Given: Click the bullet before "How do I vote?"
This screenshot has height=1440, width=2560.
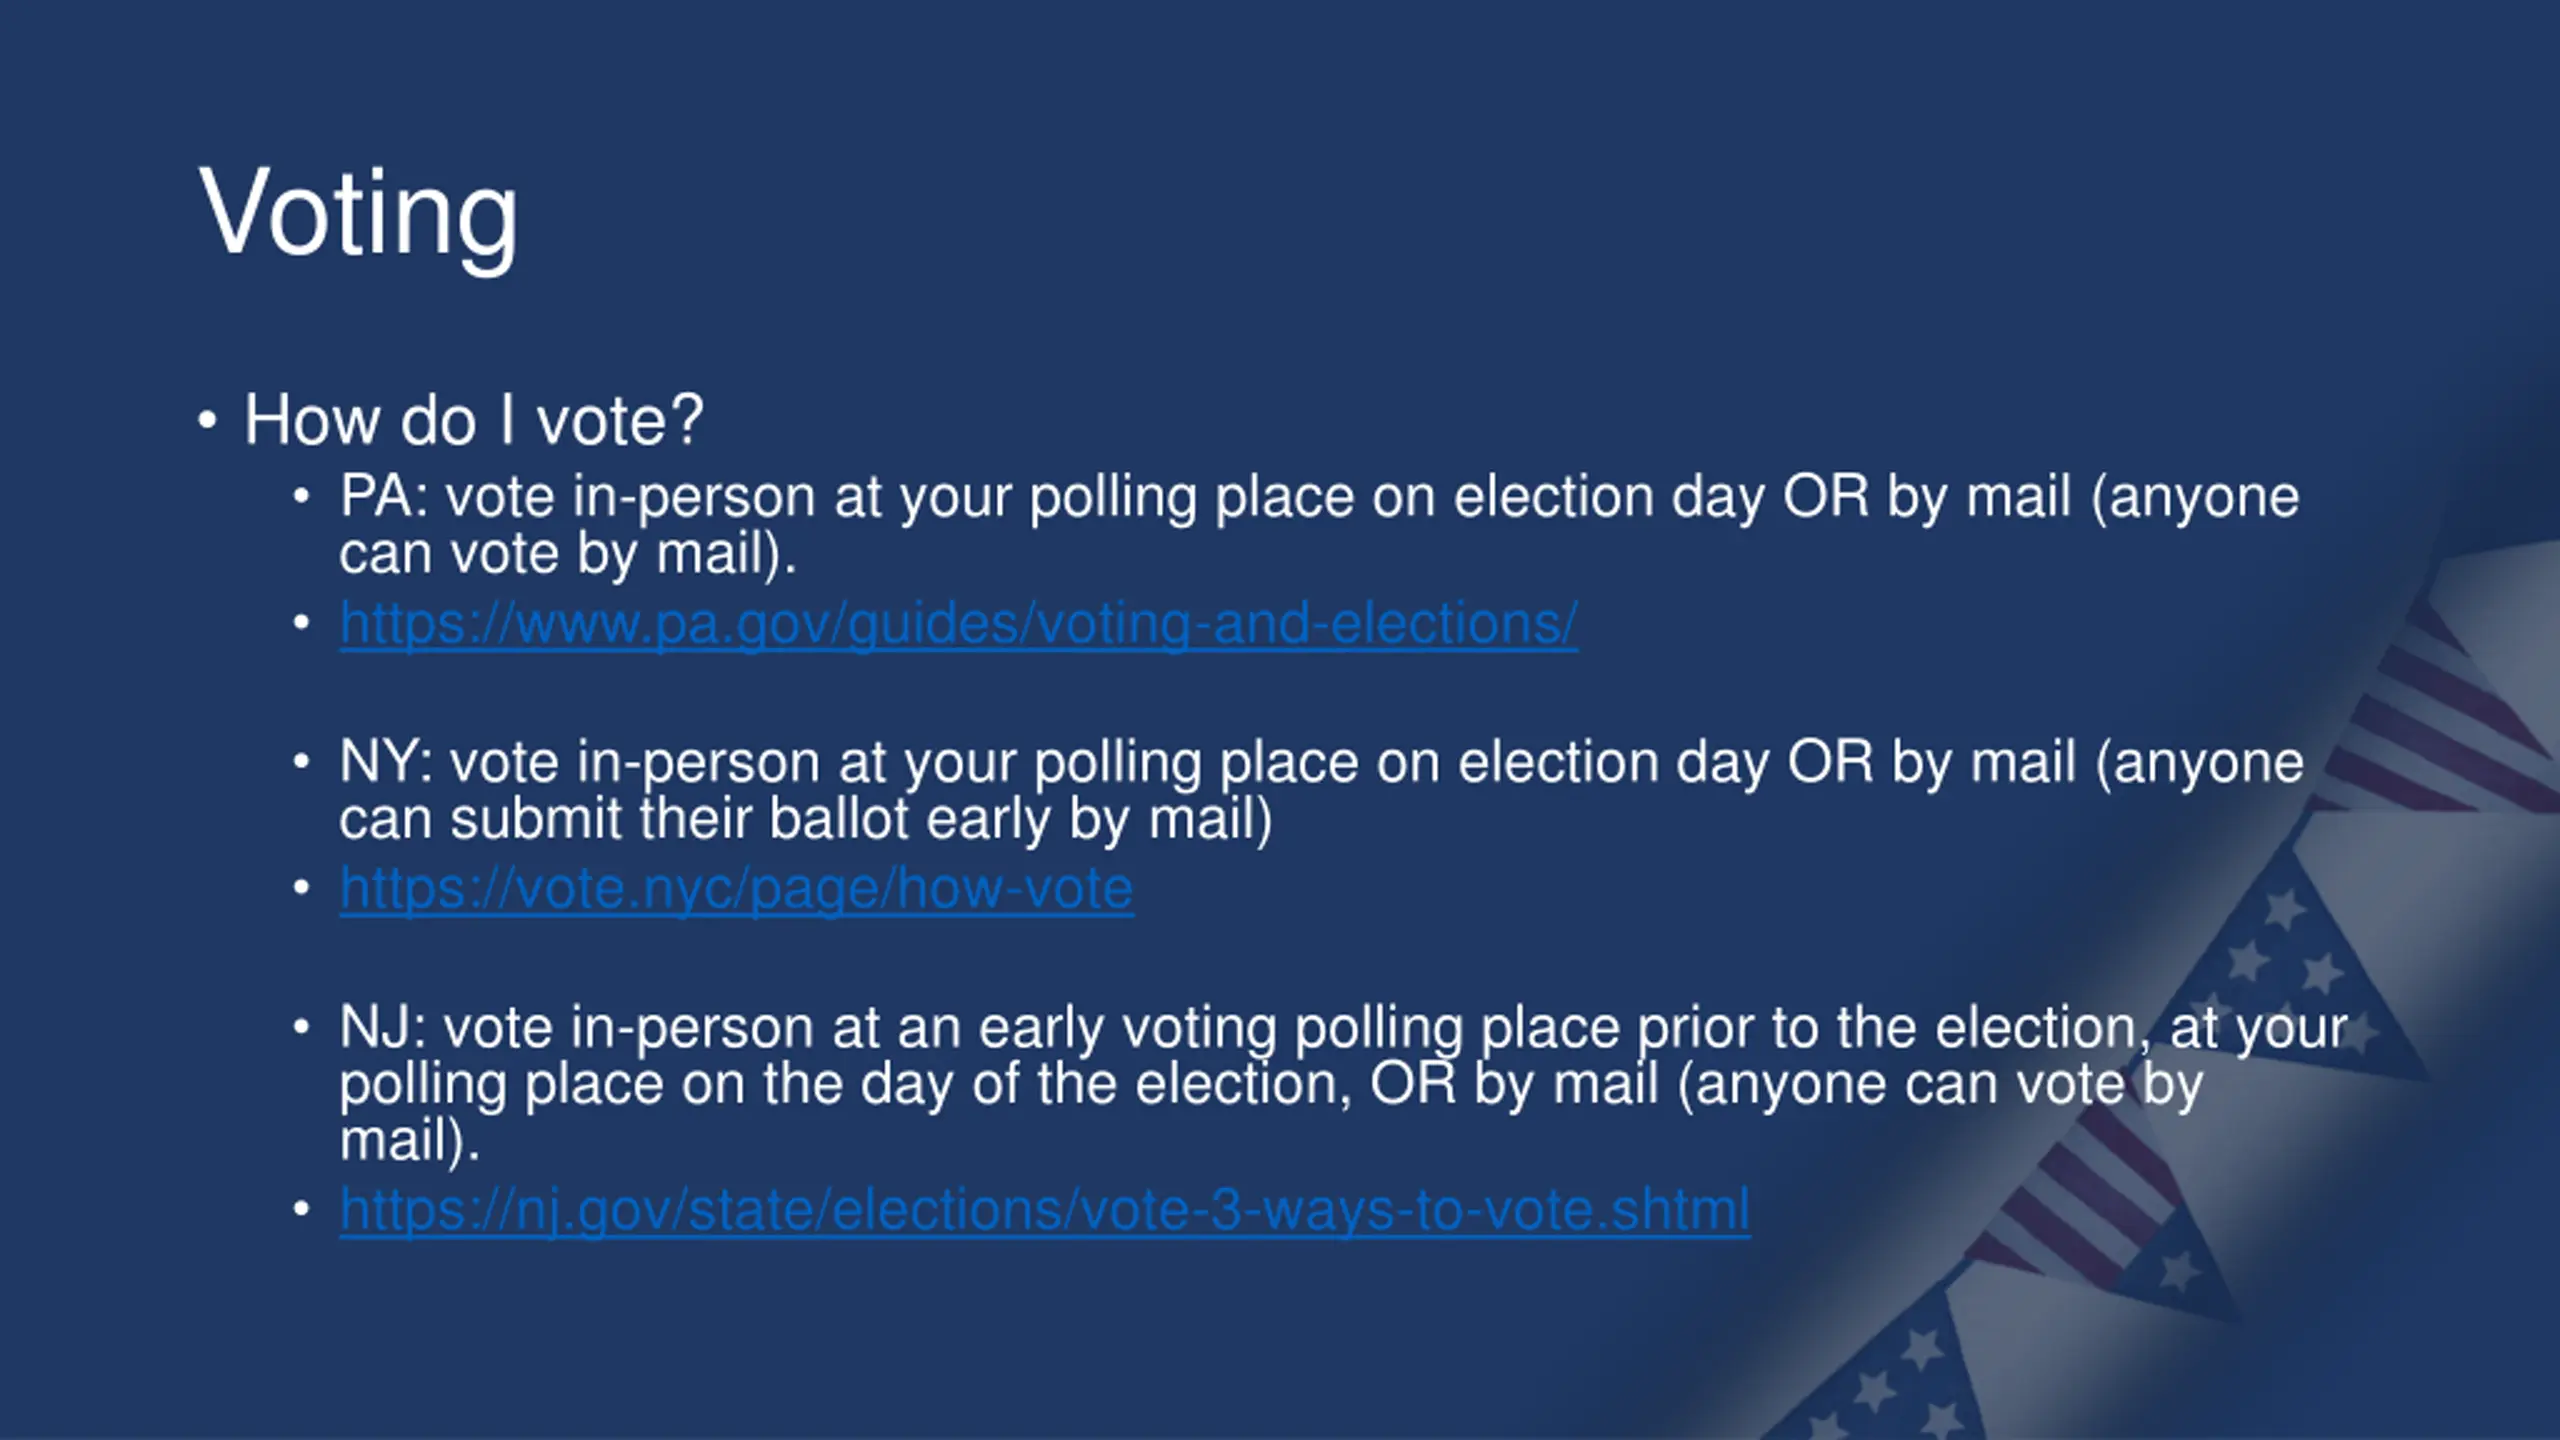Looking at the screenshot, I should 207,421.
